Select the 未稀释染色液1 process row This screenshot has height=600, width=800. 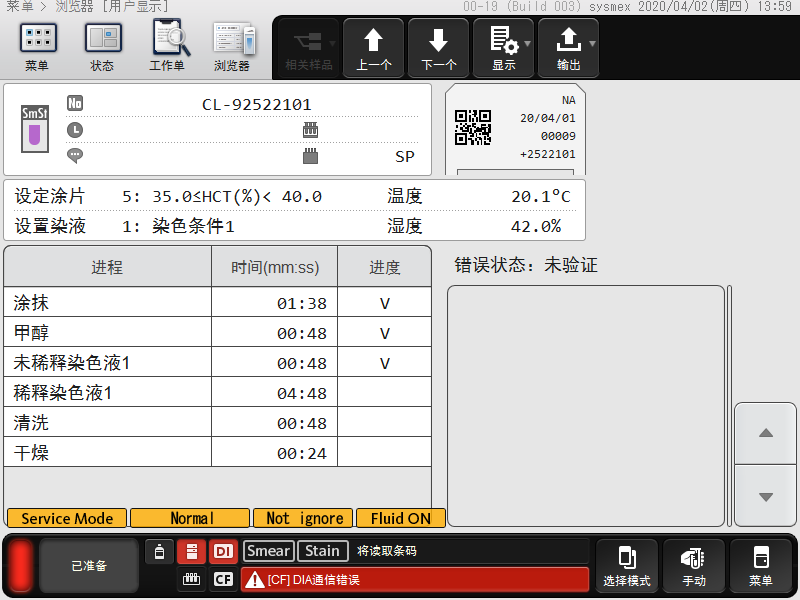(x=217, y=363)
